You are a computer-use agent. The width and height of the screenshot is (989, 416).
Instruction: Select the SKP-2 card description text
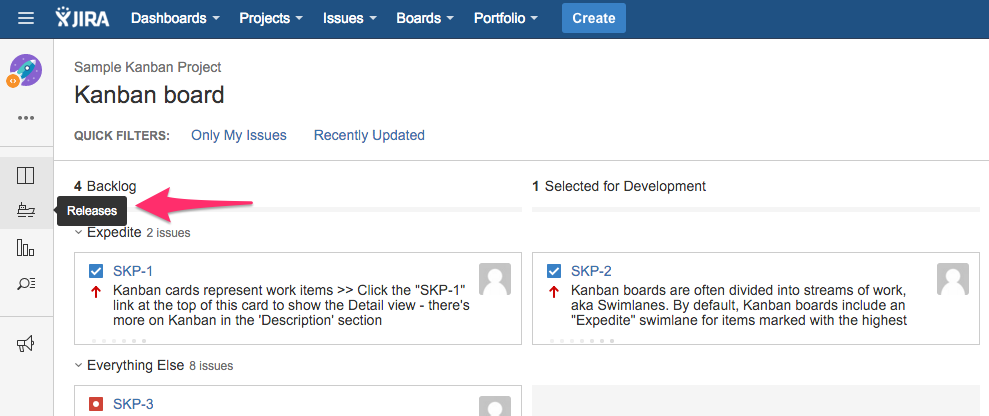739,306
